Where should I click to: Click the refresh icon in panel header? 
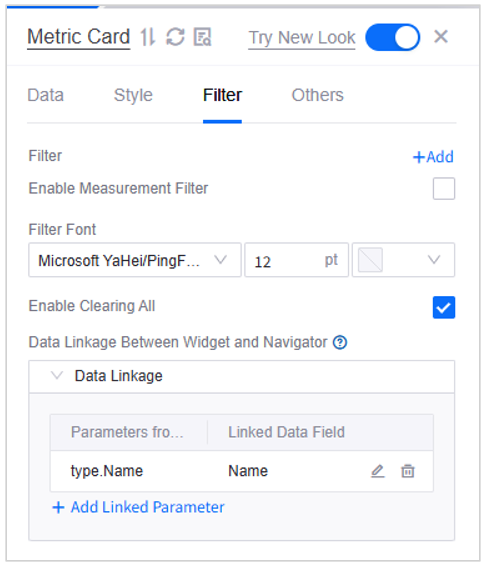pos(175,37)
